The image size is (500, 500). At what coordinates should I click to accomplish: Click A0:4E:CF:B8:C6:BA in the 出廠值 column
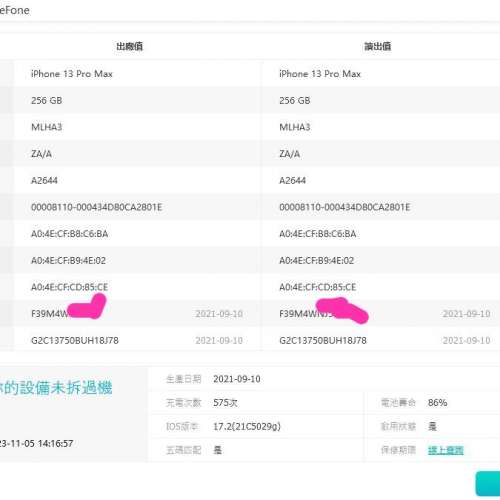coord(69,234)
